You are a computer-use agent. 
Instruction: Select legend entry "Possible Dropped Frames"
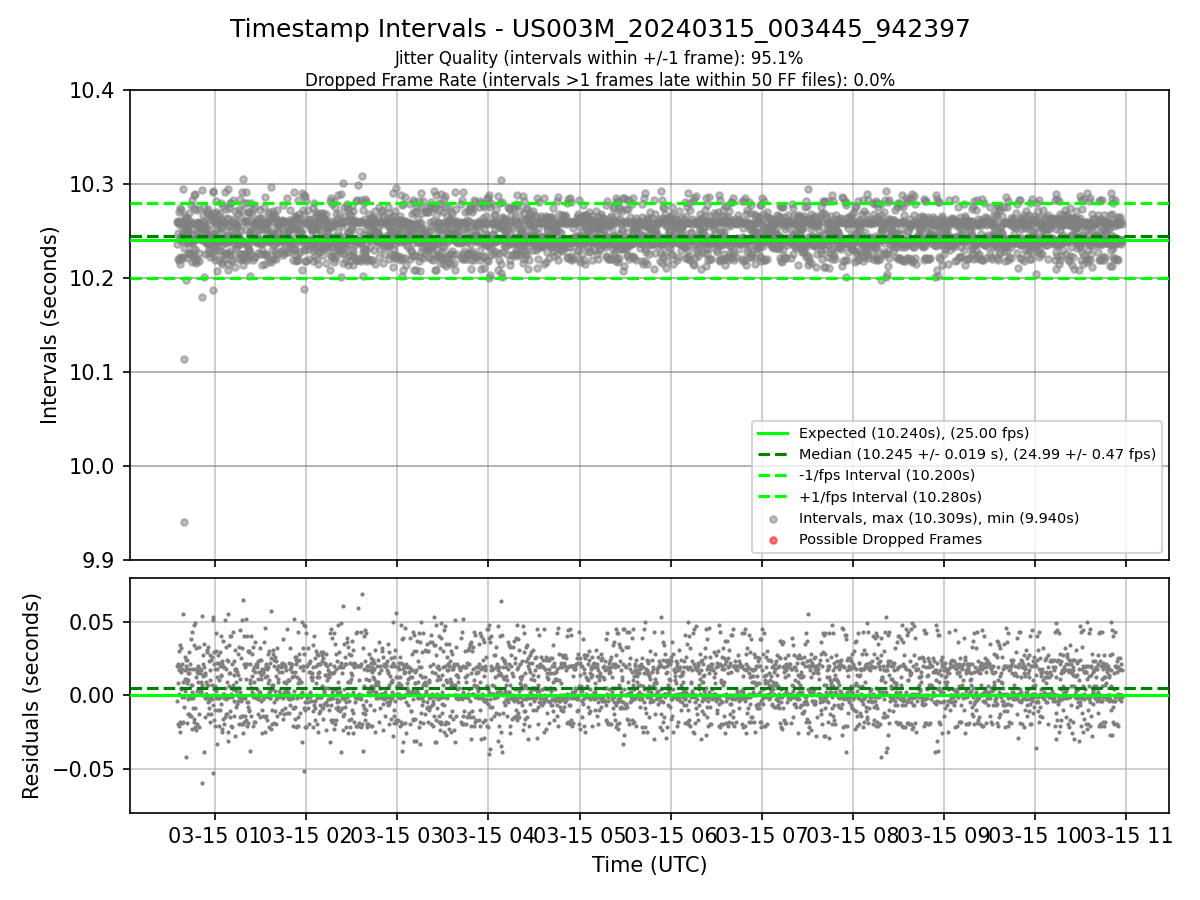pos(890,539)
